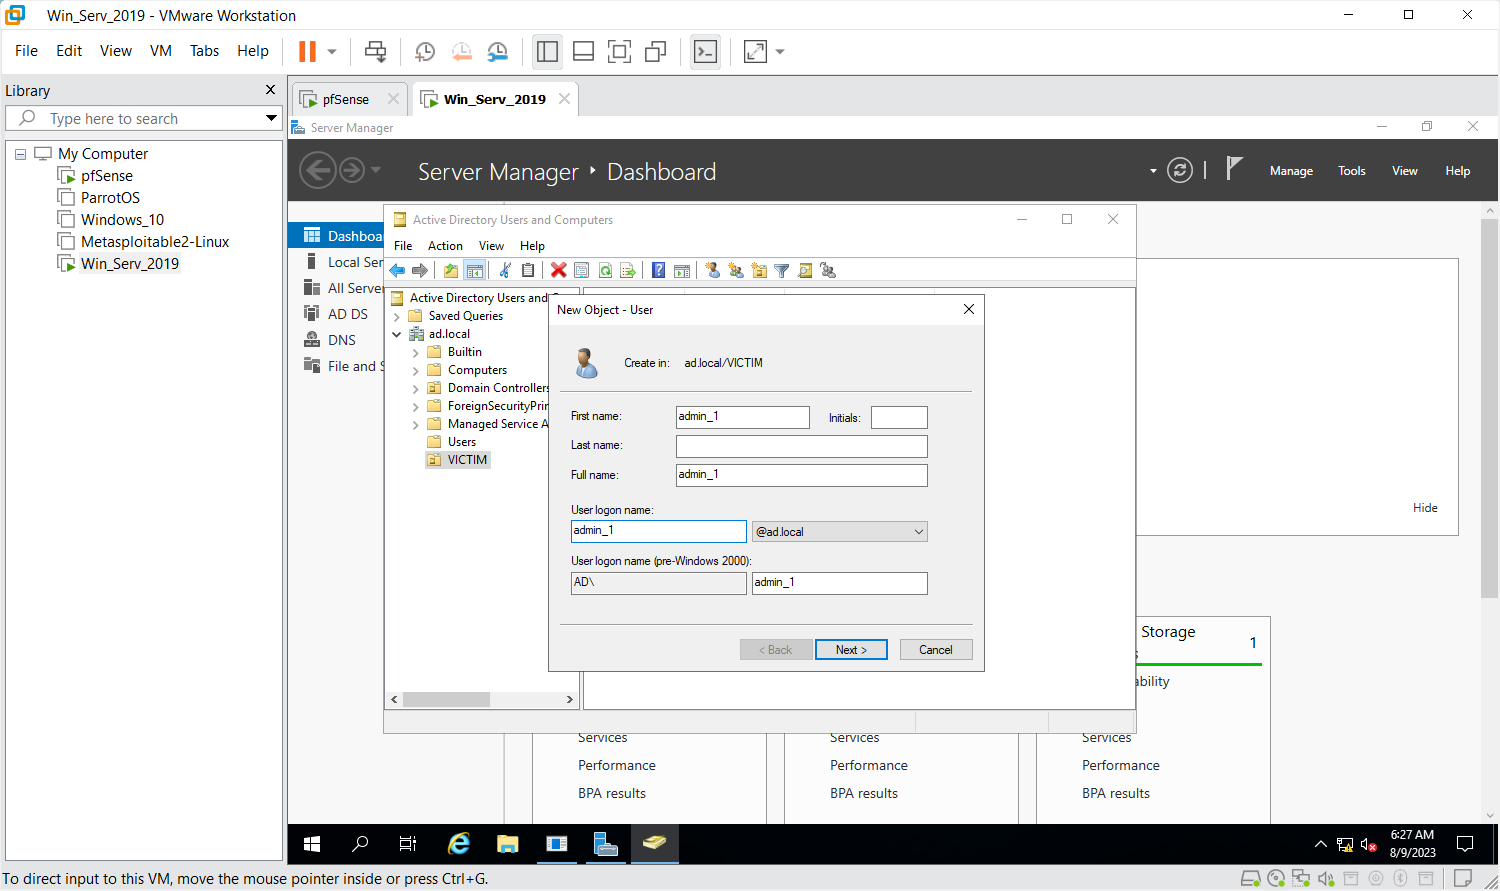The image size is (1500, 891).
Task: Click Hide link in Server Manager
Action: point(1425,508)
